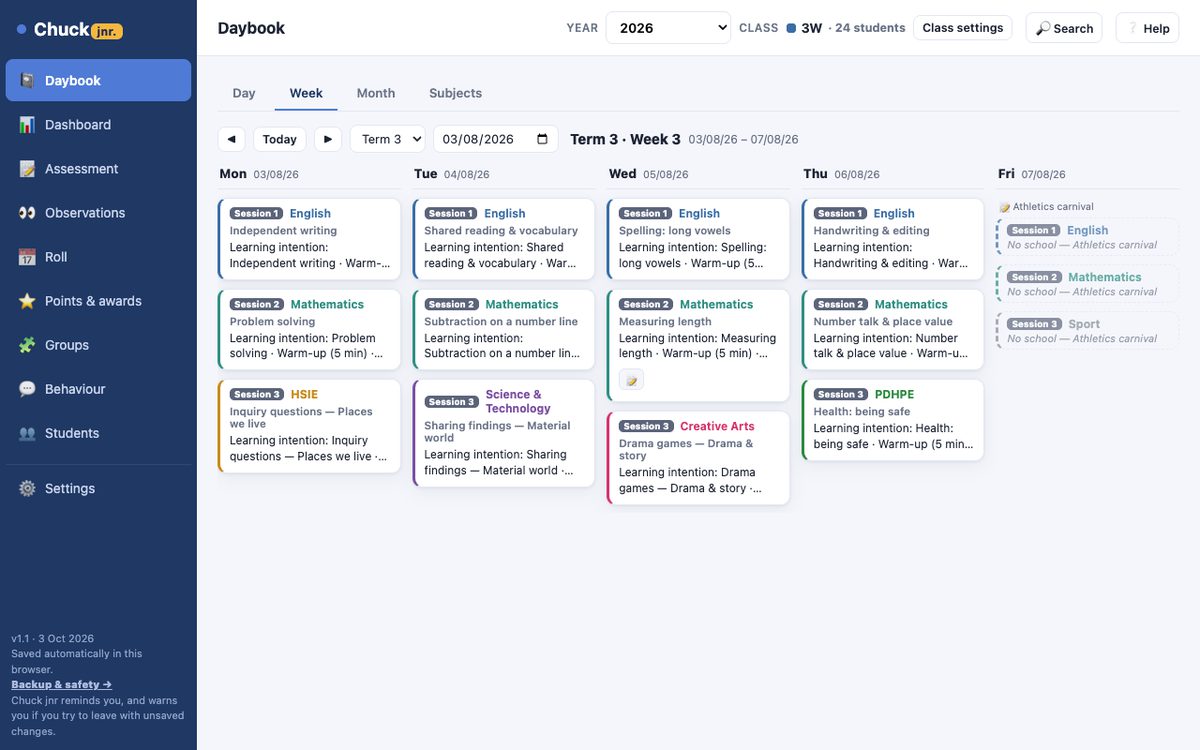Open Roll in the sidebar
This screenshot has width=1200, height=750.
click(98, 256)
